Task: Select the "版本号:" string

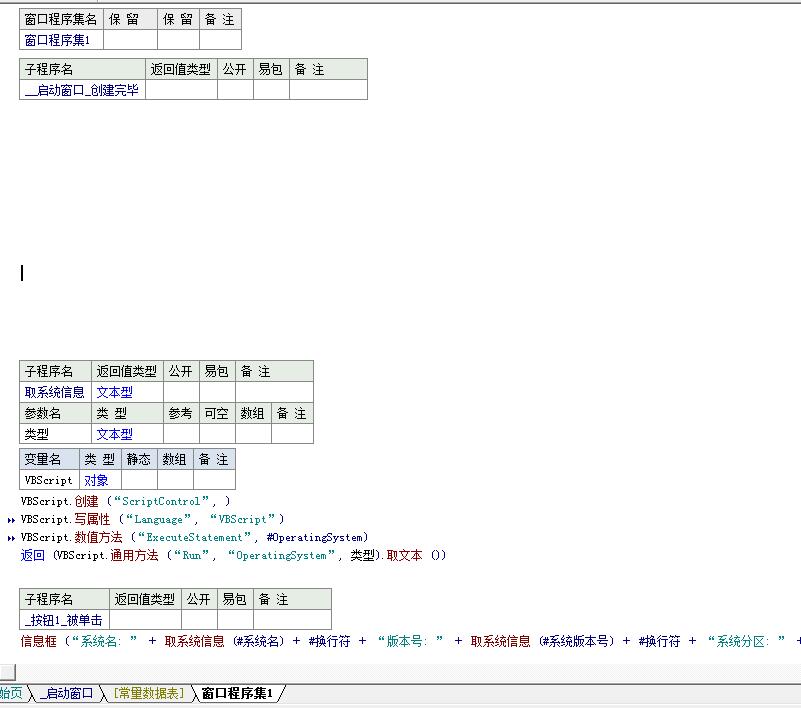Action: pos(410,641)
